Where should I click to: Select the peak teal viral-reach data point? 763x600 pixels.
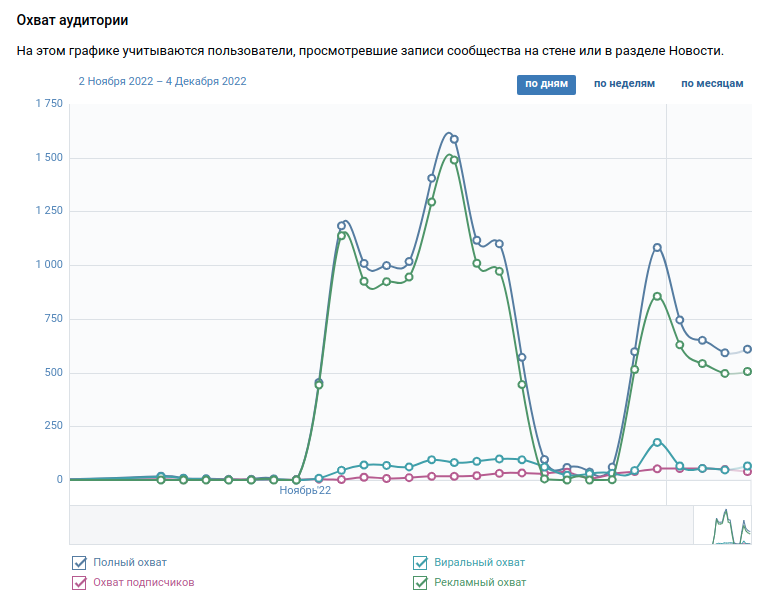[657, 442]
